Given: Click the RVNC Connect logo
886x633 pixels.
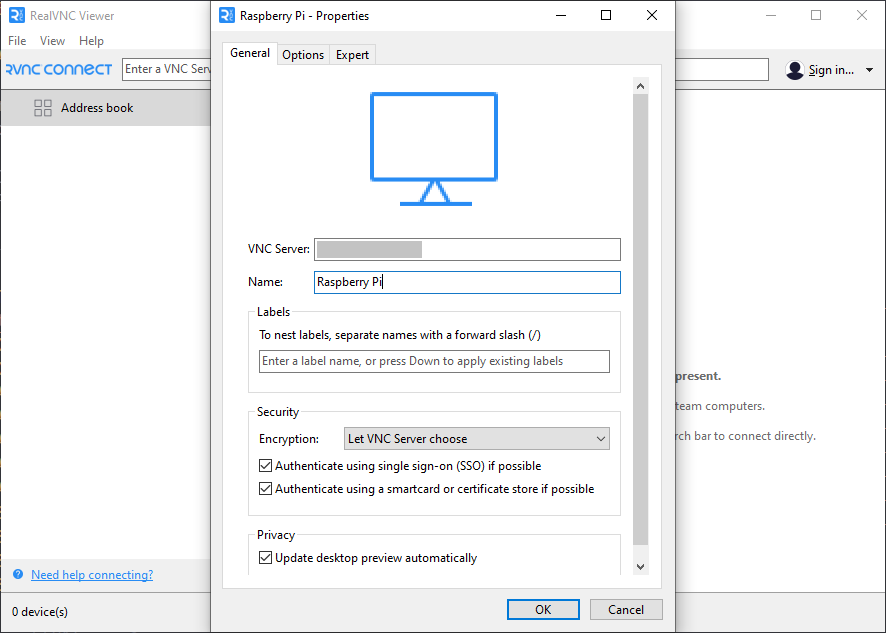Looking at the screenshot, I should [x=59, y=70].
